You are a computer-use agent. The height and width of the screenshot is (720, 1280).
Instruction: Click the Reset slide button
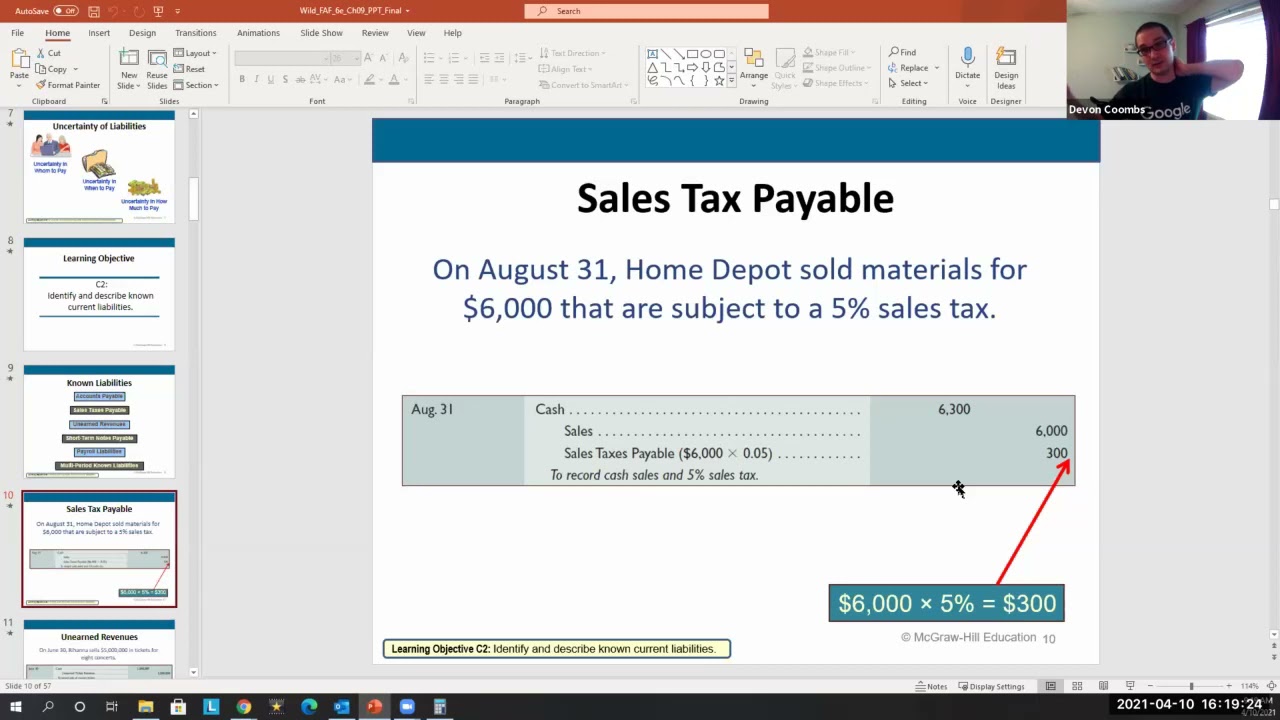pyautogui.click(x=189, y=69)
